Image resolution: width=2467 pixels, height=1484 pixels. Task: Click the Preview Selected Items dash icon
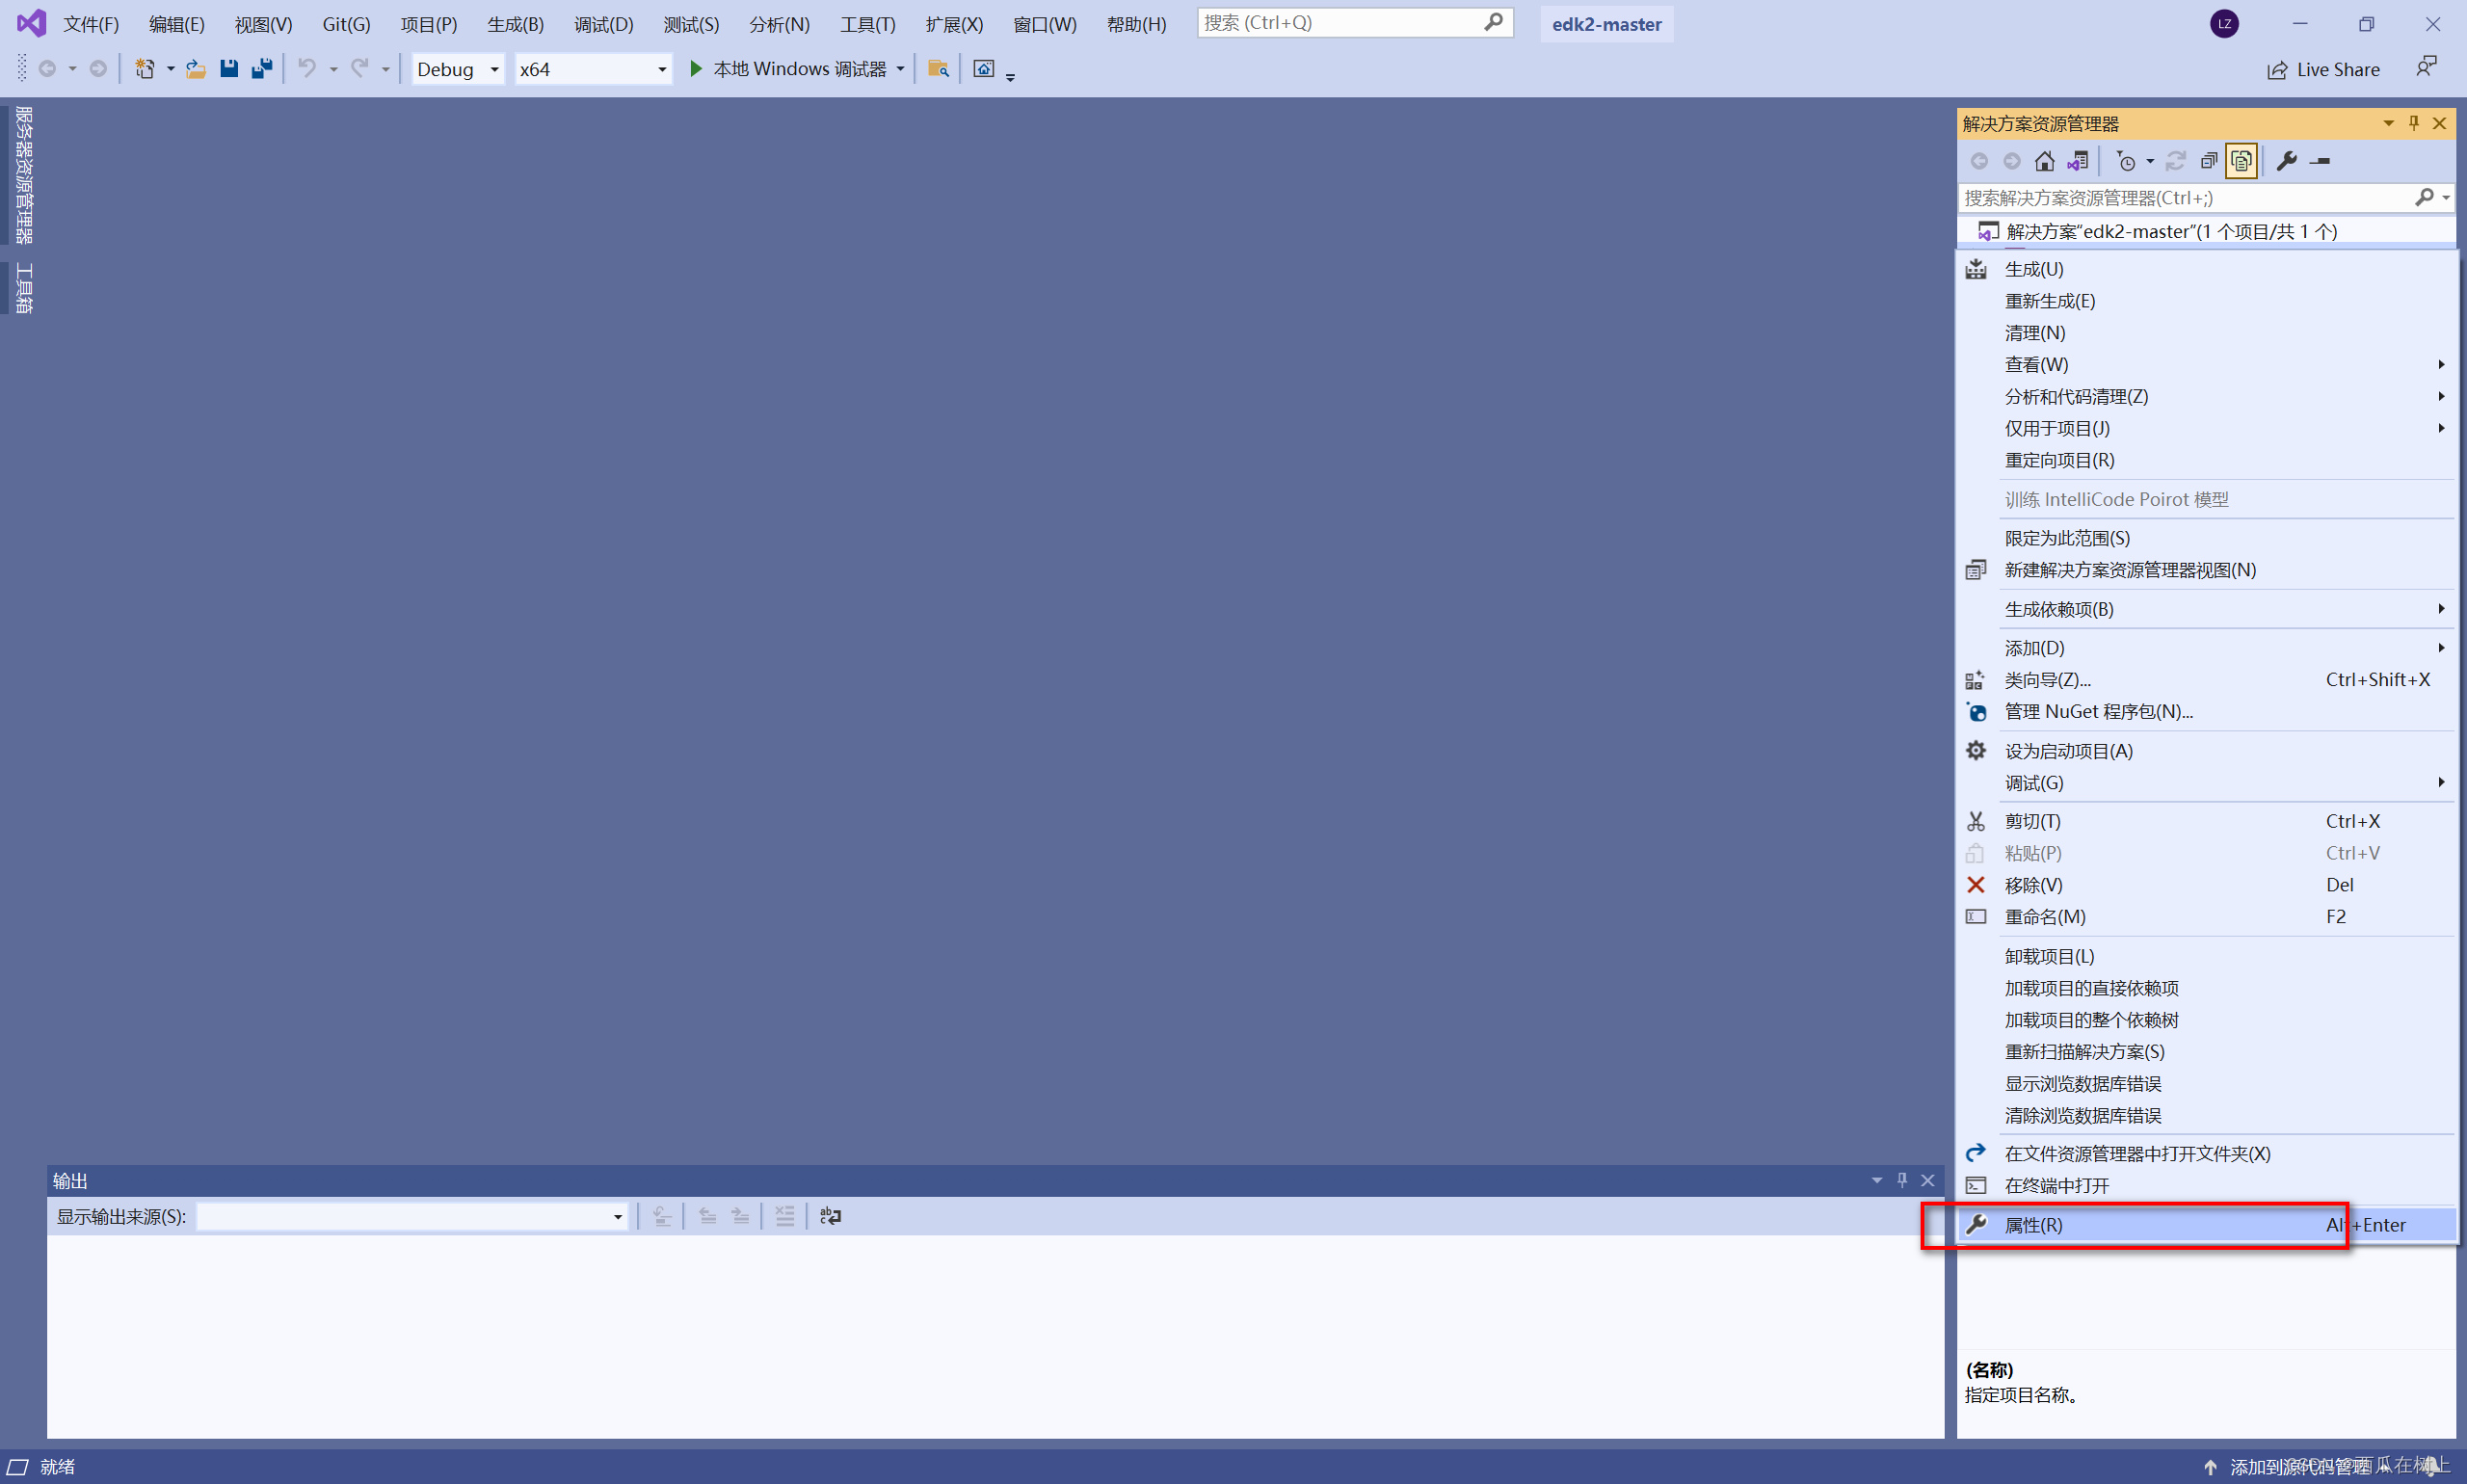pyautogui.click(x=2320, y=161)
